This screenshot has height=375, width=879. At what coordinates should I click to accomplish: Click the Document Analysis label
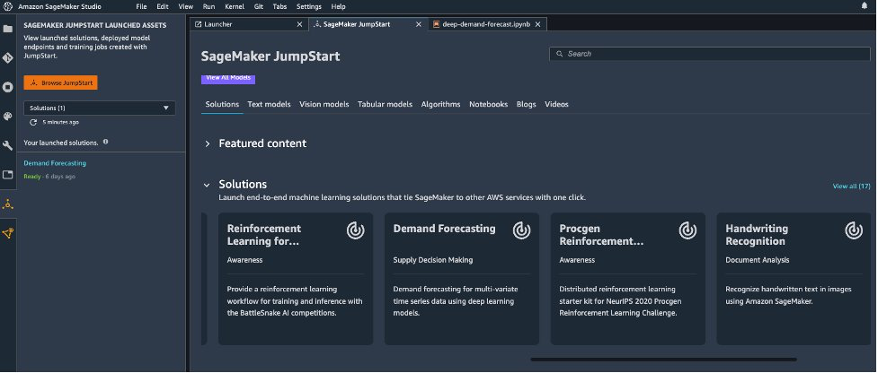[x=757, y=260]
